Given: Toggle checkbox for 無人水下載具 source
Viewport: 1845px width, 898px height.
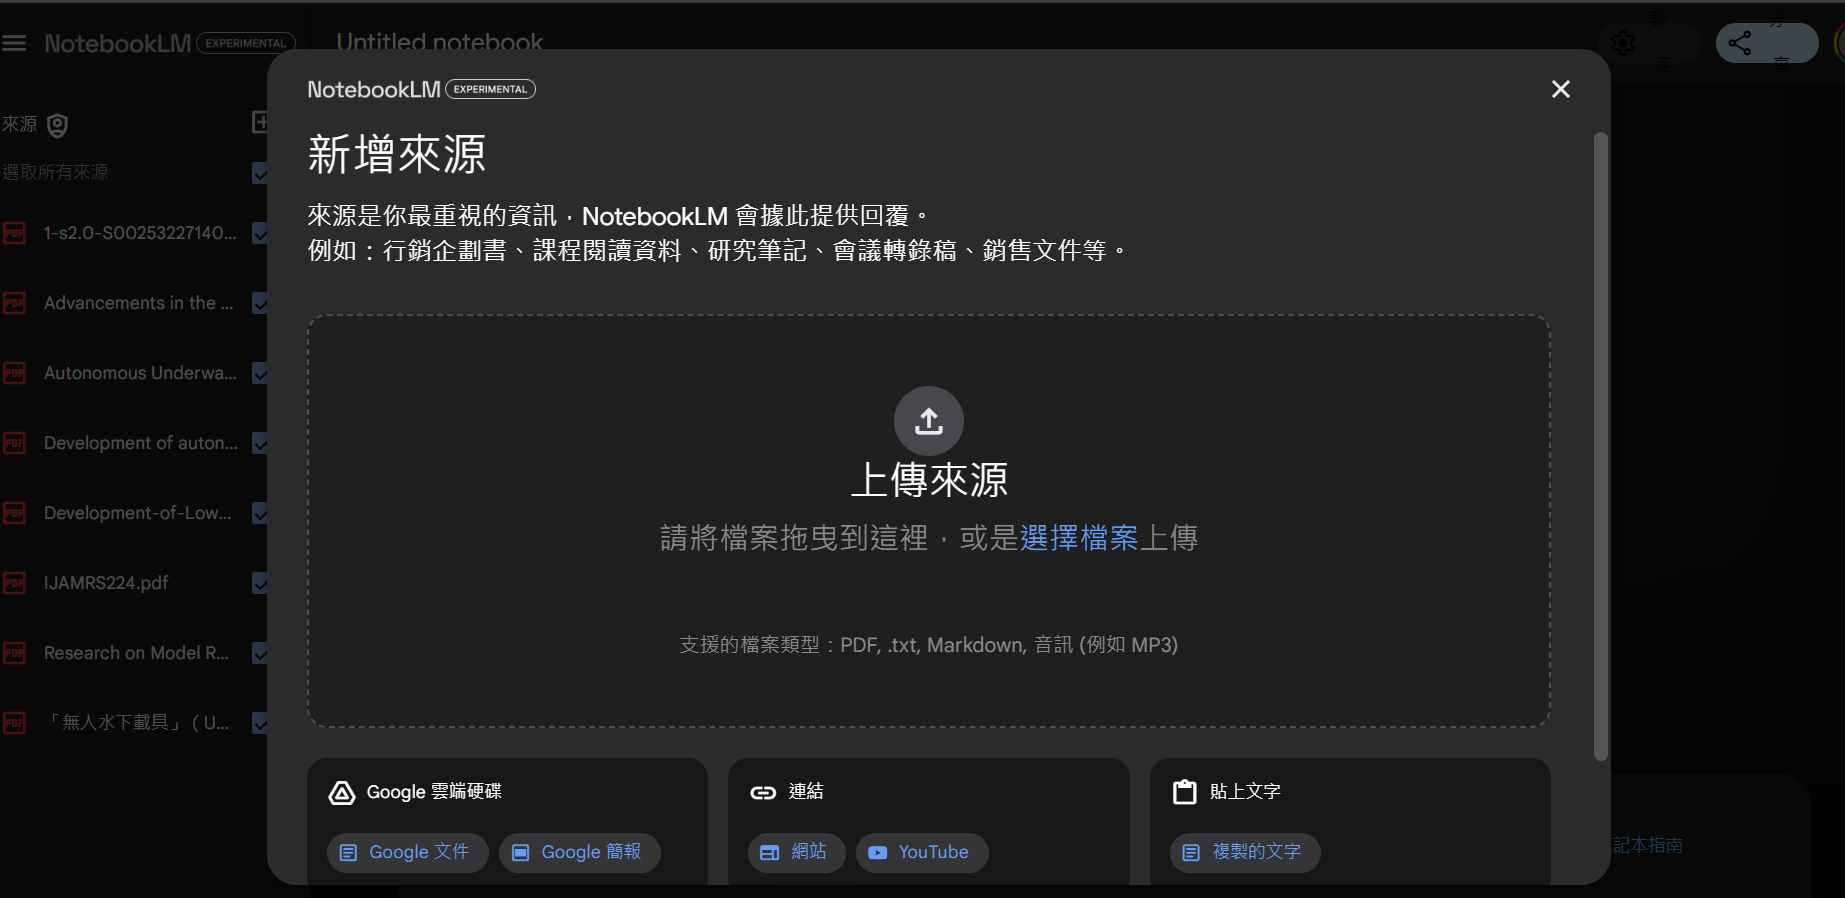Looking at the screenshot, I should click(x=260, y=723).
